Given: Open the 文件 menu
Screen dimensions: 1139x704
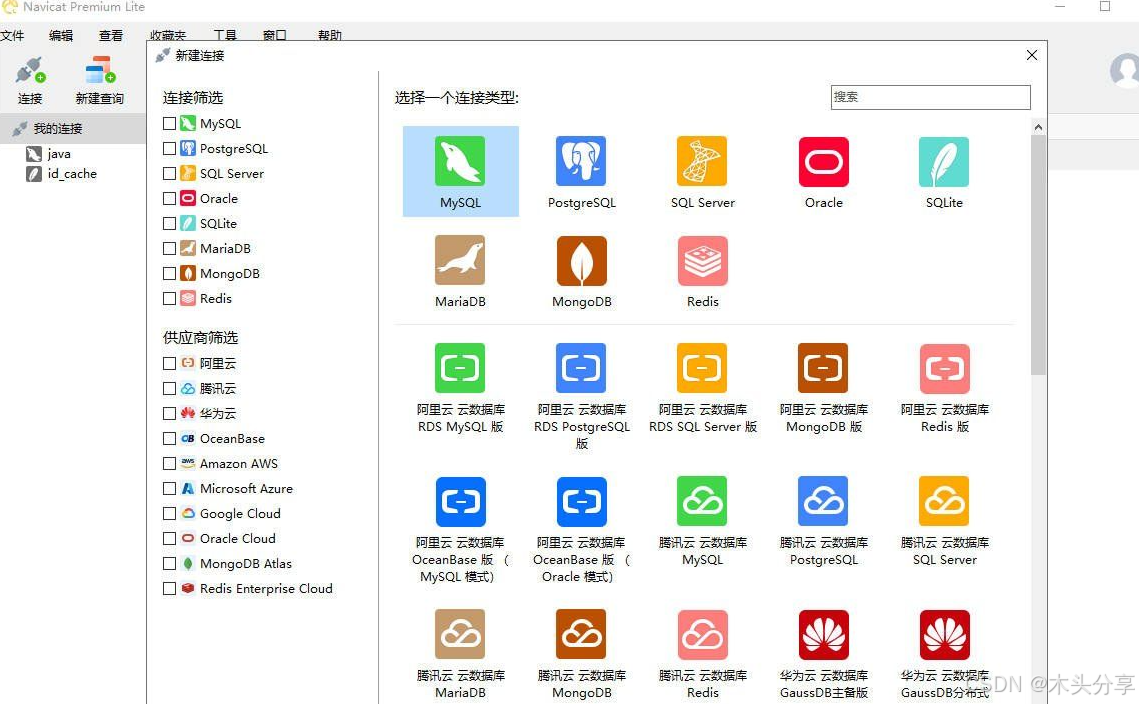Looking at the screenshot, I should tap(12, 35).
